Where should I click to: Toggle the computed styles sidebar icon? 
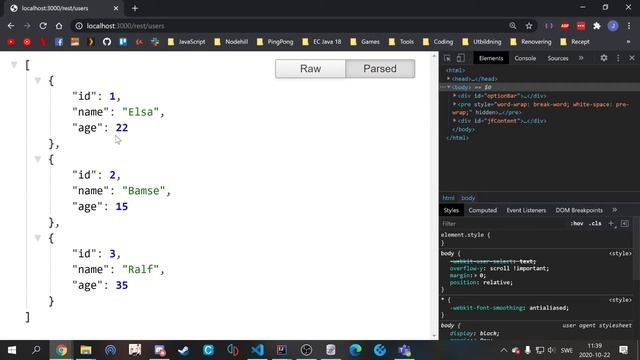624,223
